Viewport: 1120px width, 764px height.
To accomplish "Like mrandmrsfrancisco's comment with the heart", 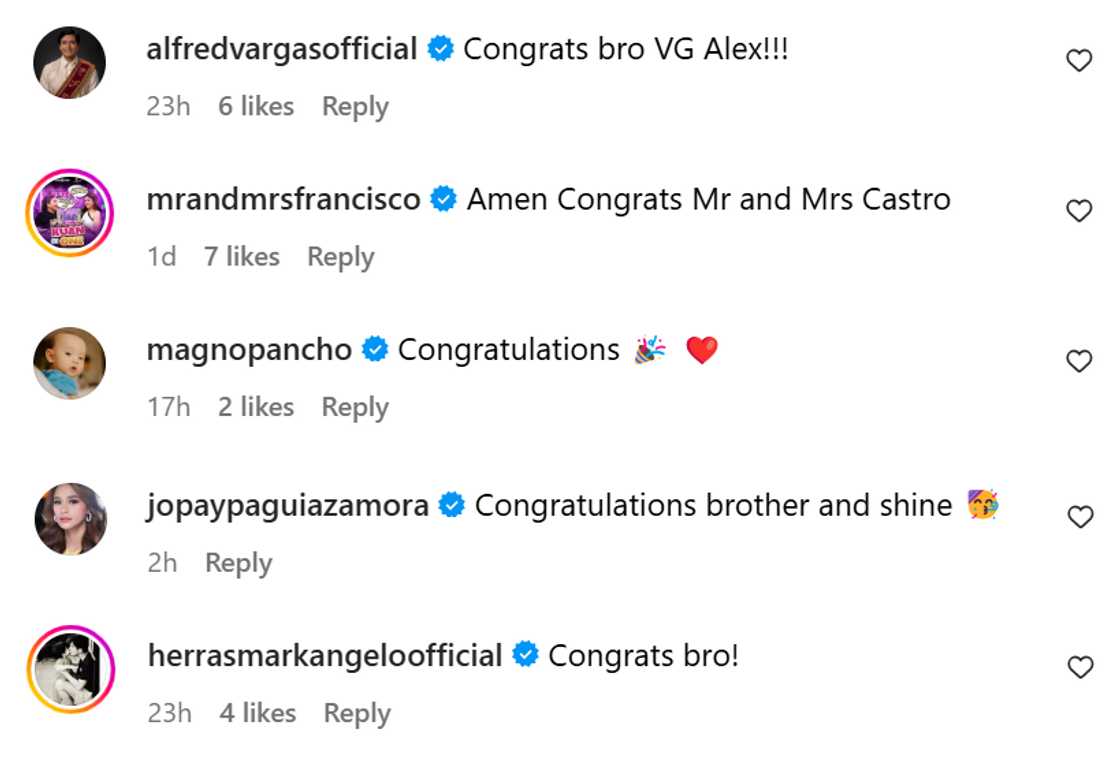I will (x=1079, y=211).
